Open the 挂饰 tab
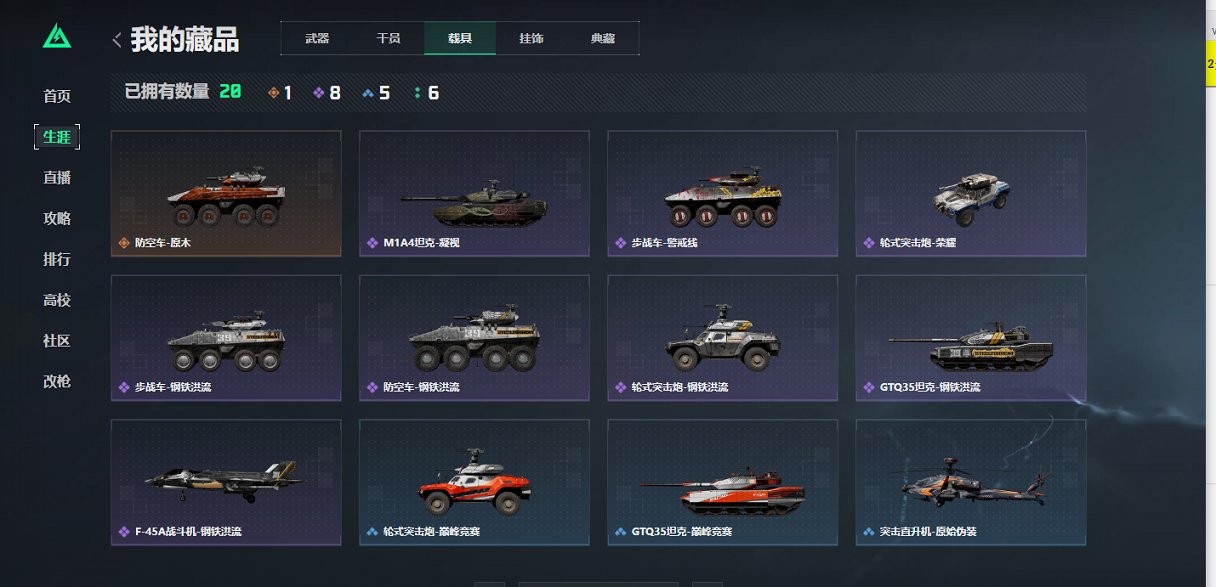Screen dimensions: 1216x587 (x=531, y=39)
